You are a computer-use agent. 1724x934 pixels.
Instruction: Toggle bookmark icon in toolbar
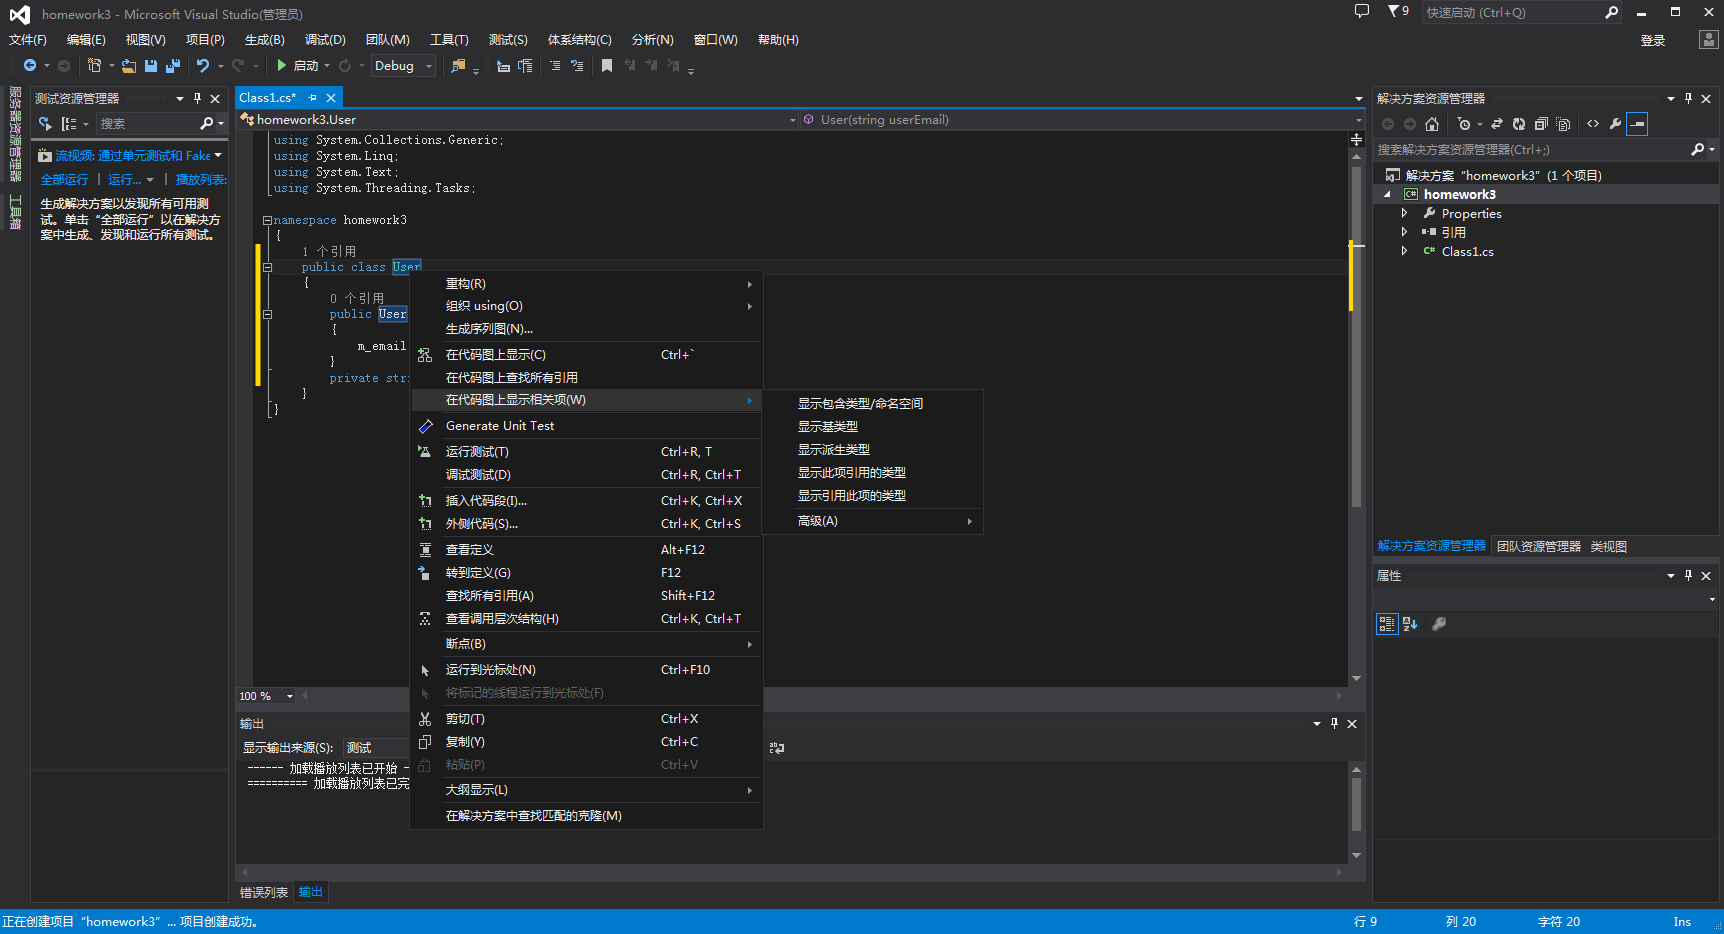[607, 66]
